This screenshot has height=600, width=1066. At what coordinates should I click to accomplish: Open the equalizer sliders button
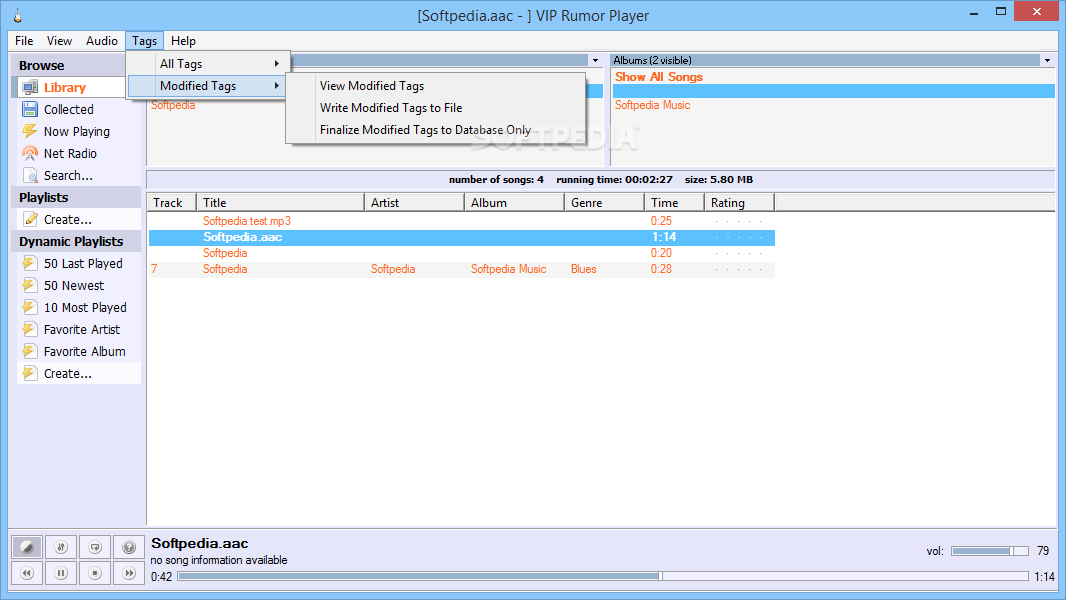(x=61, y=547)
